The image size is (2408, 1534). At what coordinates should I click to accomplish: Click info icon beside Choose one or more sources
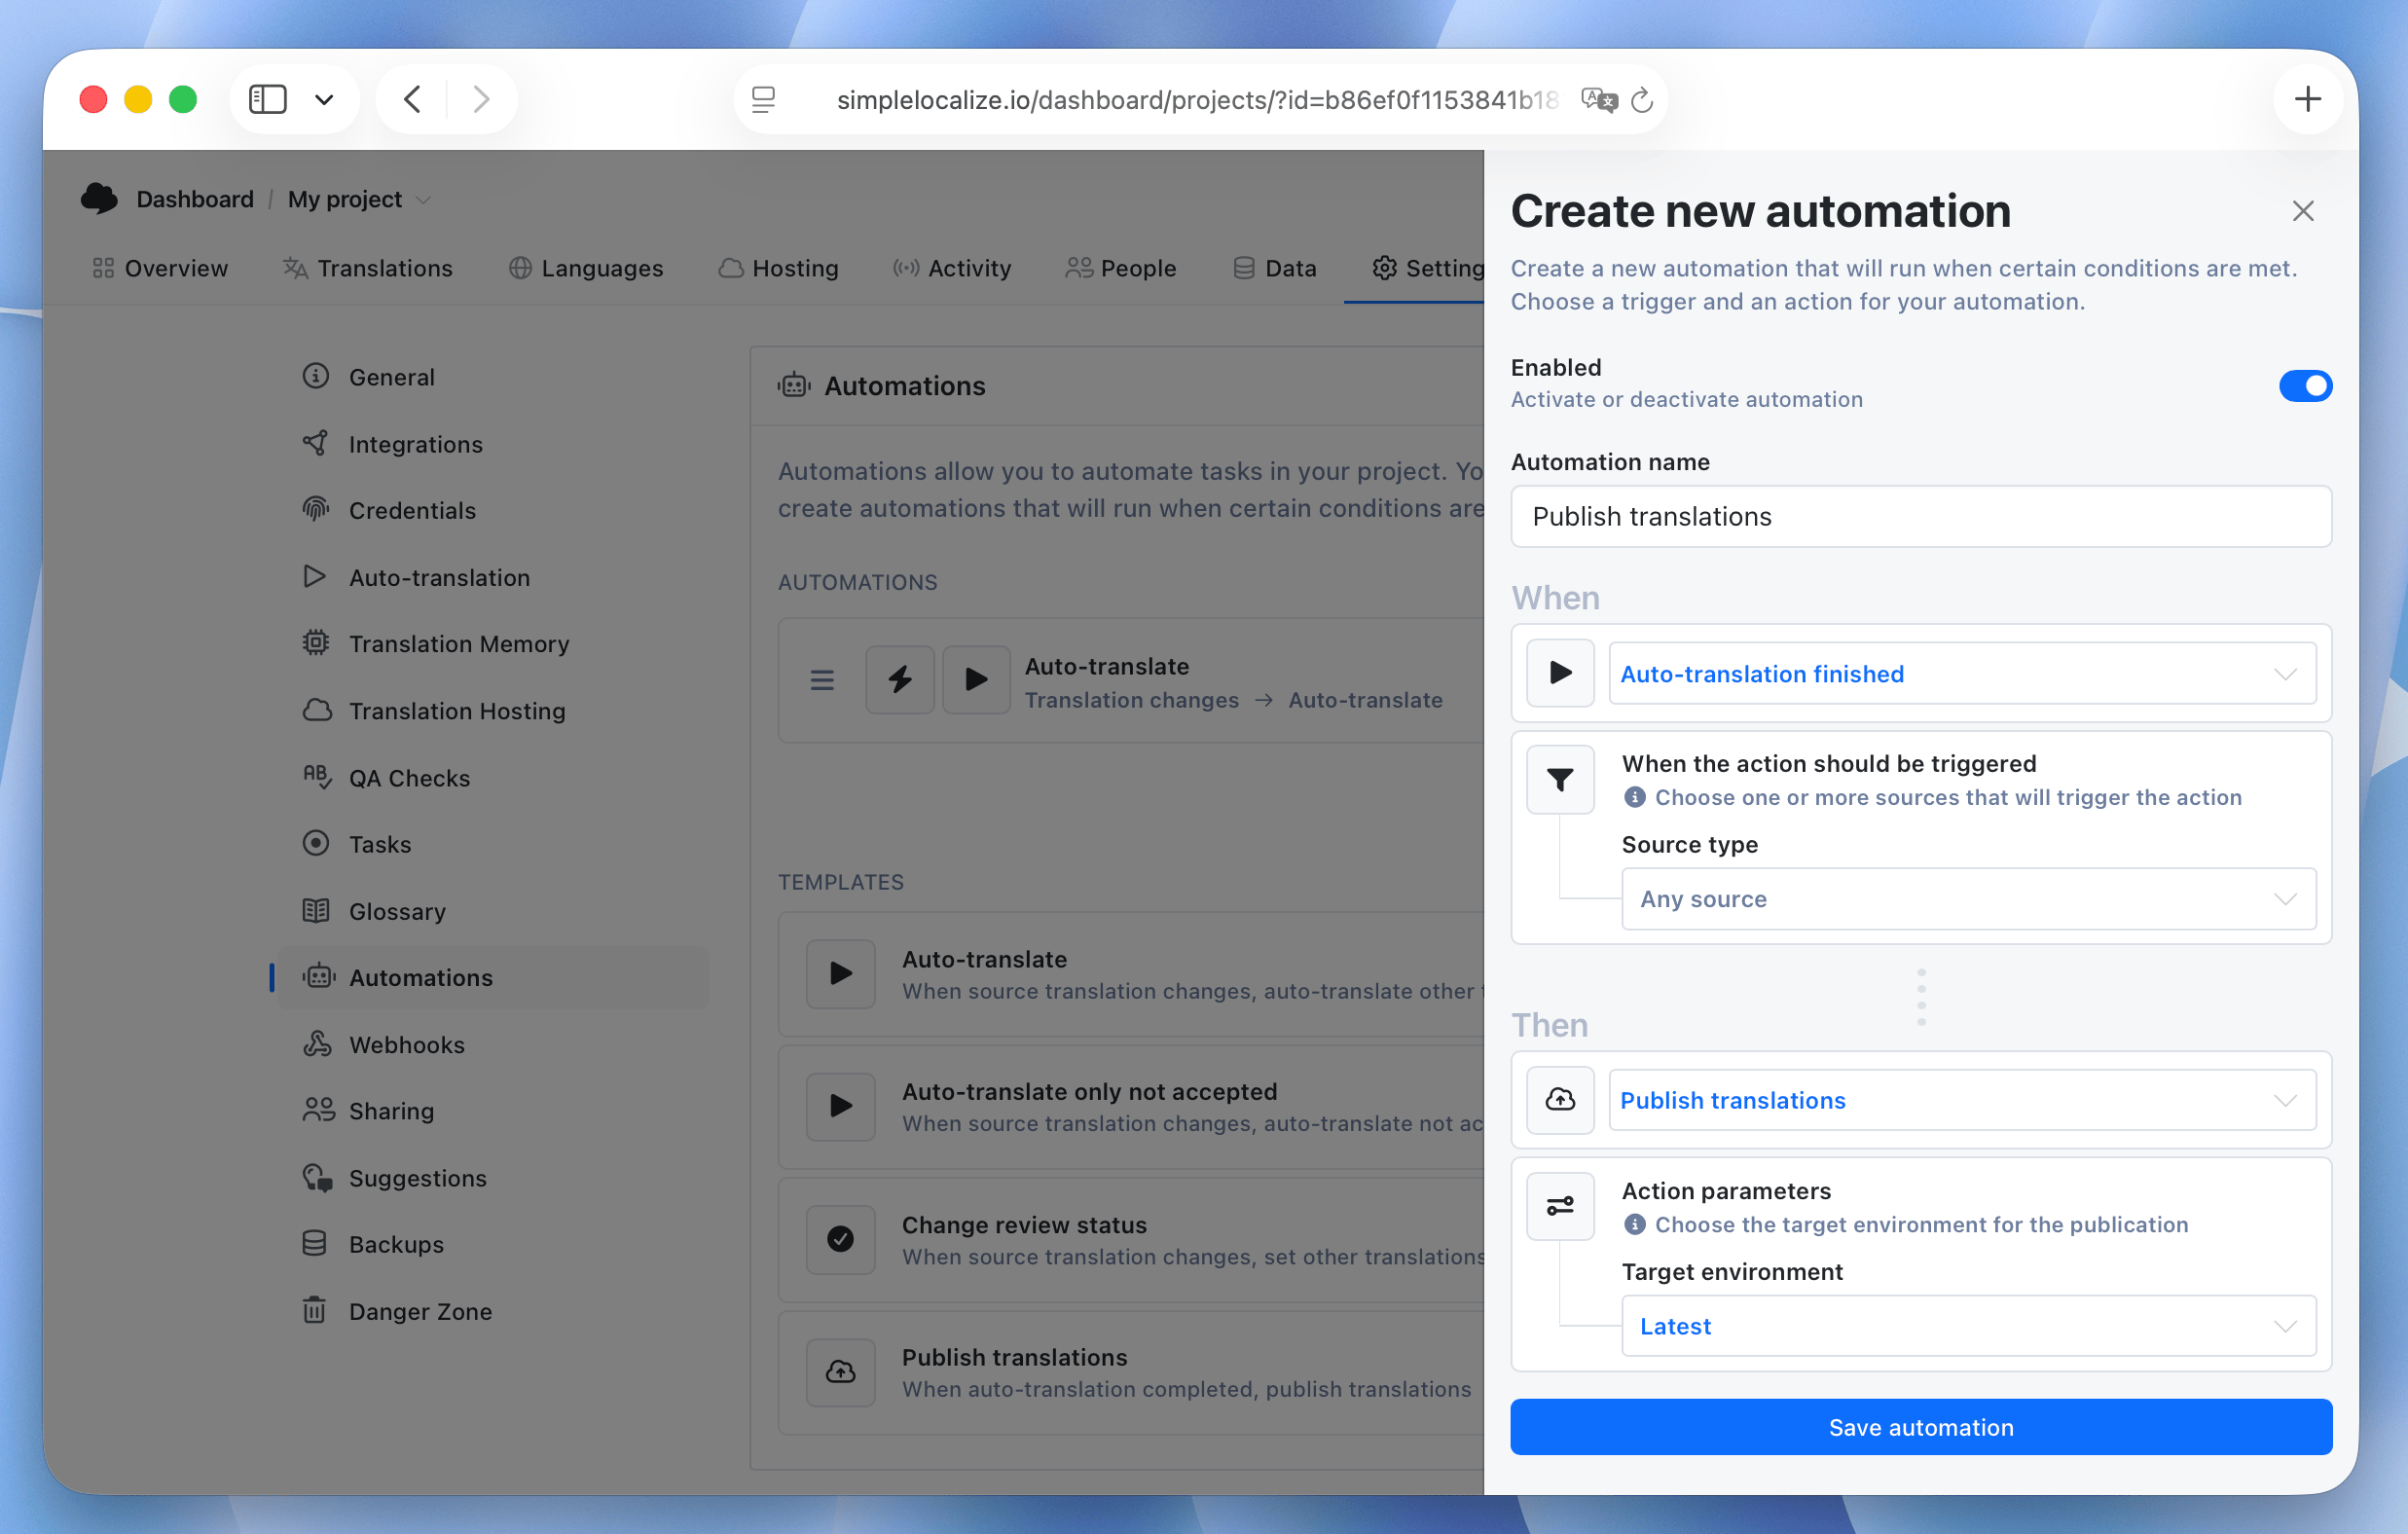coord(1634,797)
